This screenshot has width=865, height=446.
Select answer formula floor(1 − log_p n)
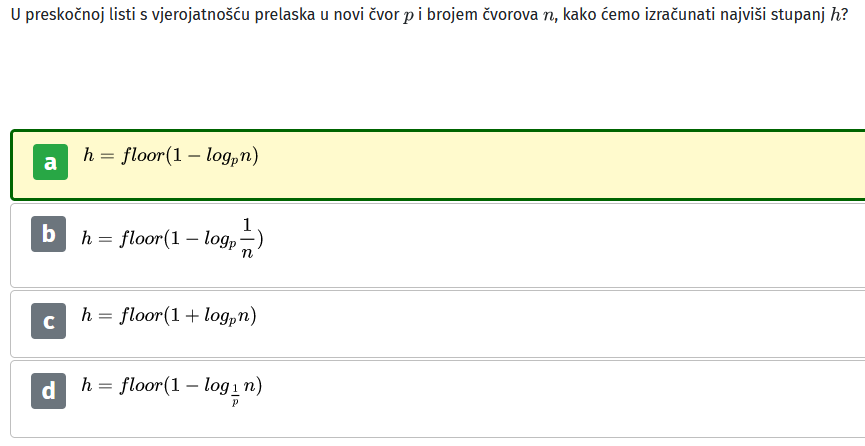pos(170,156)
